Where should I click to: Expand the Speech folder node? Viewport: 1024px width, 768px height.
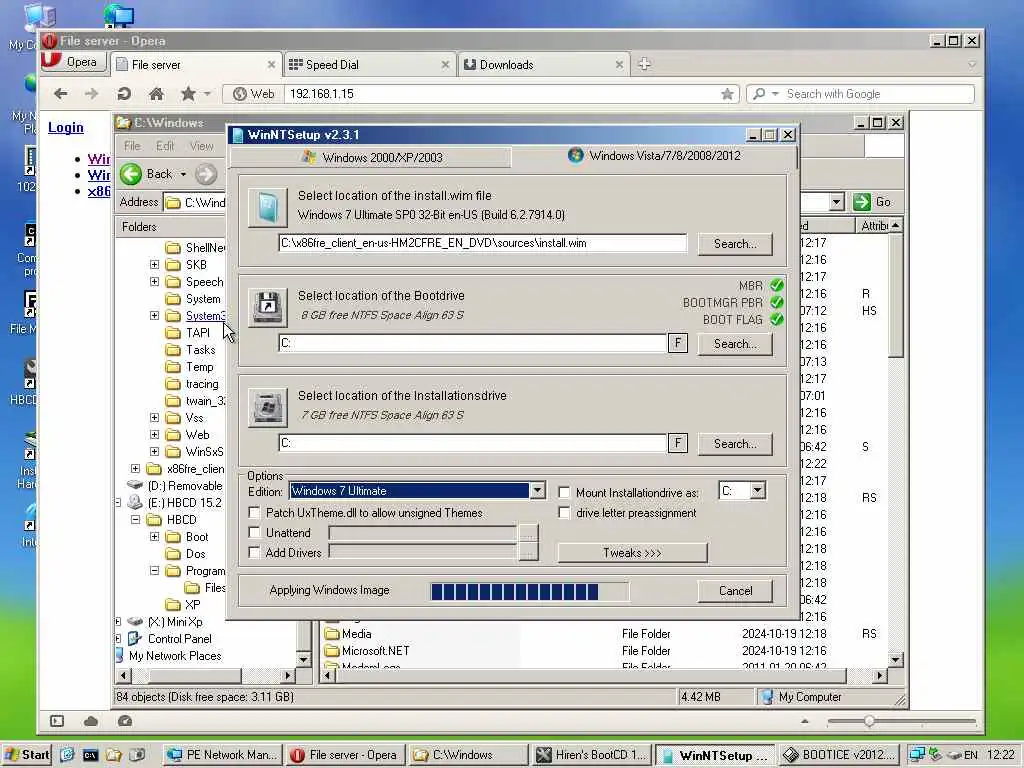tap(154, 281)
